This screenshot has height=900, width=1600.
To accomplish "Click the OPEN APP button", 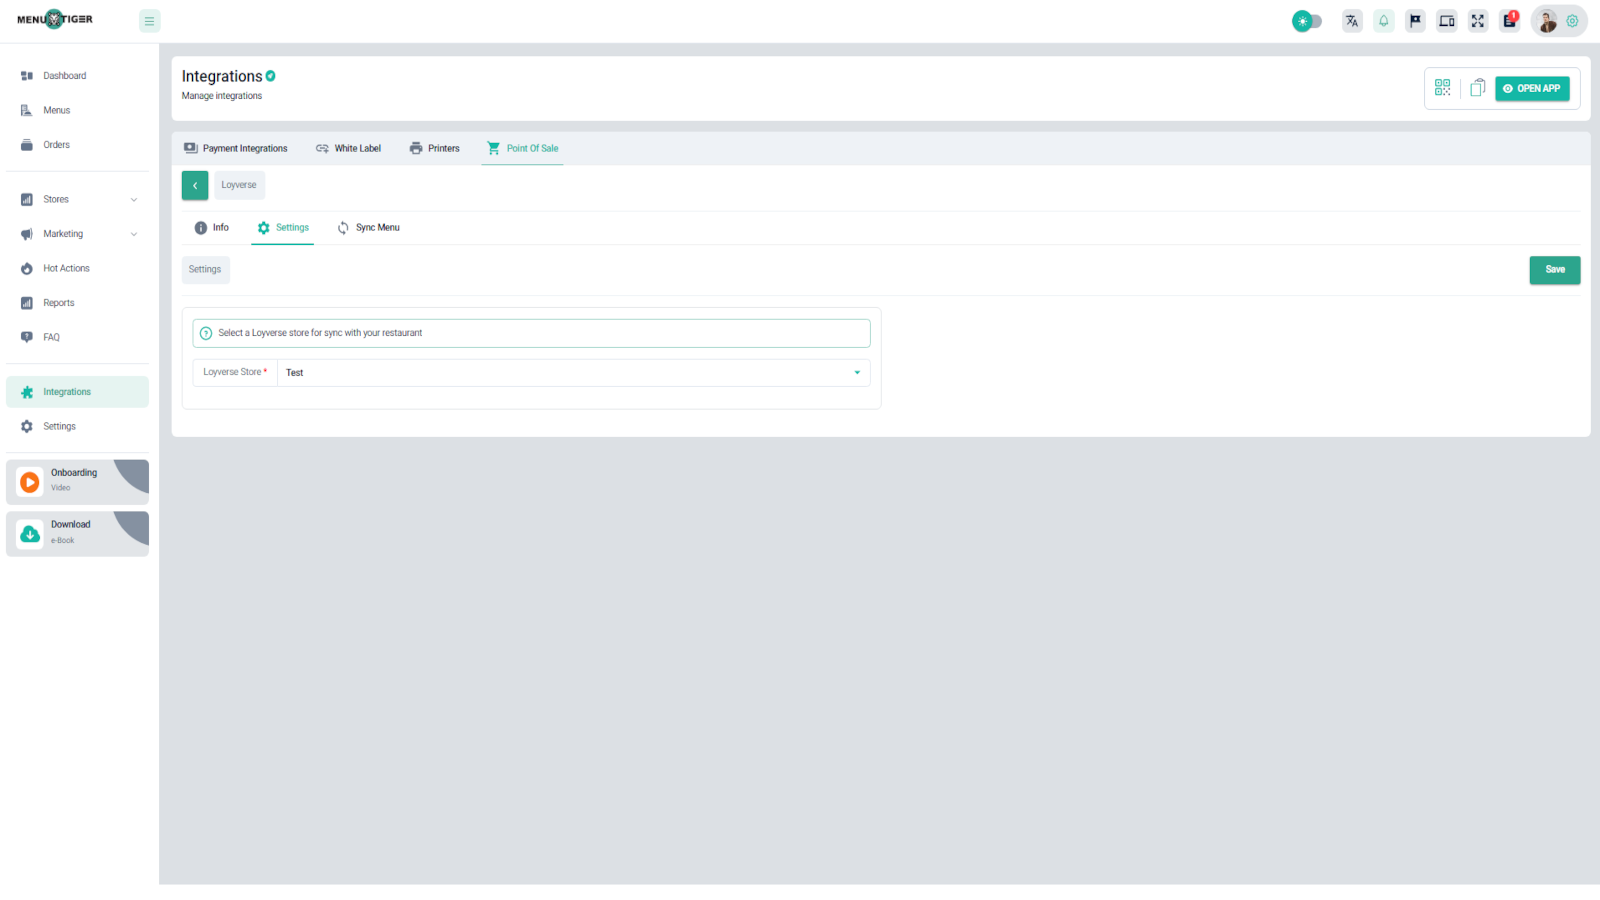I will pyautogui.click(x=1532, y=89).
